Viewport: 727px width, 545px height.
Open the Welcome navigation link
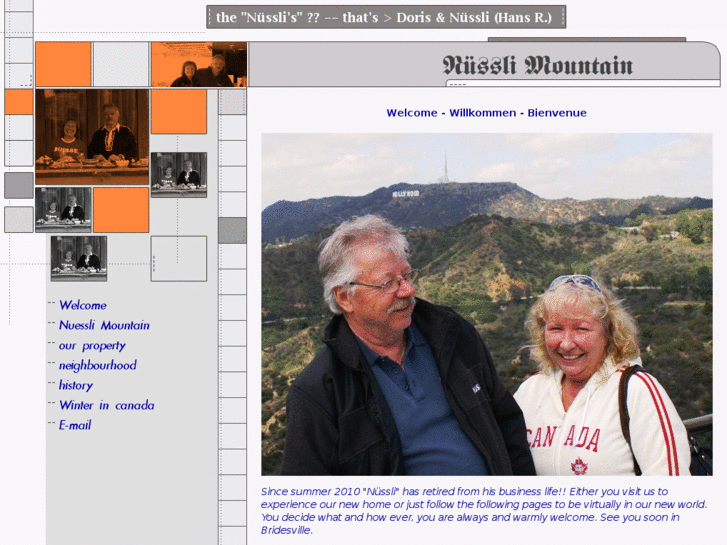click(83, 305)
